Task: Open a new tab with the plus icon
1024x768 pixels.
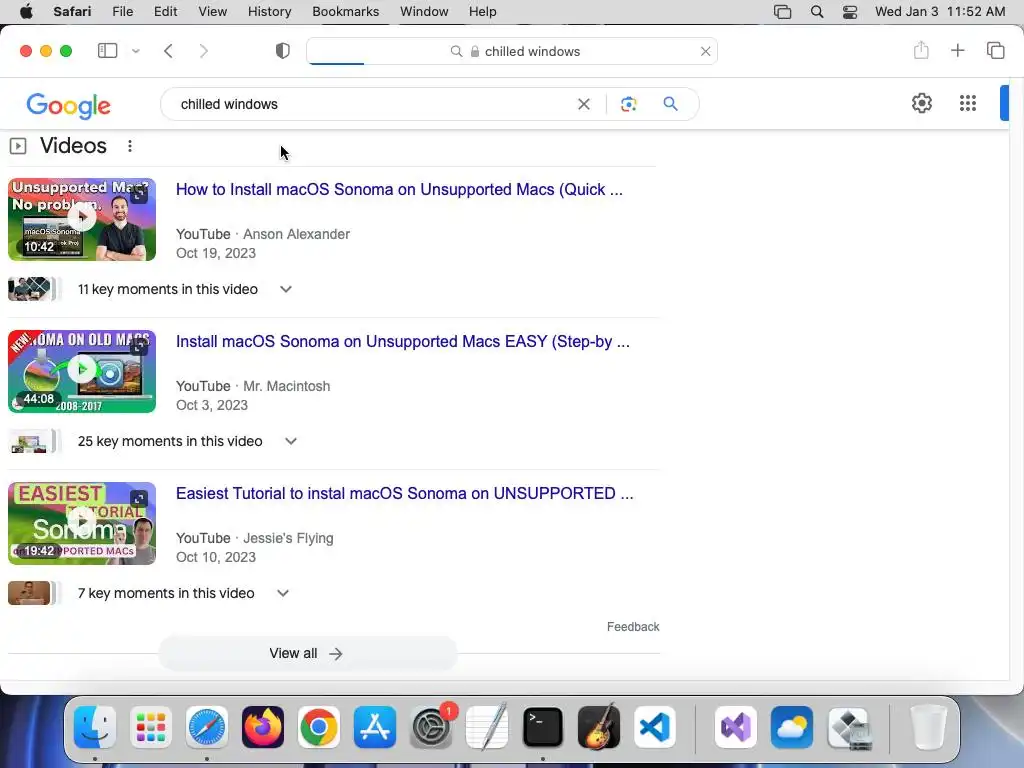Action: coord(957,50)
